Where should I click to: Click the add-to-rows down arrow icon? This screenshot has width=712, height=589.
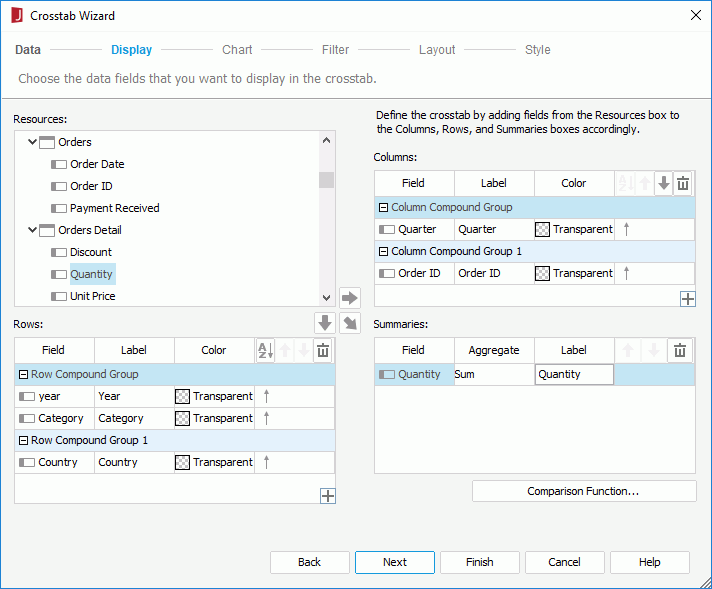325,323
